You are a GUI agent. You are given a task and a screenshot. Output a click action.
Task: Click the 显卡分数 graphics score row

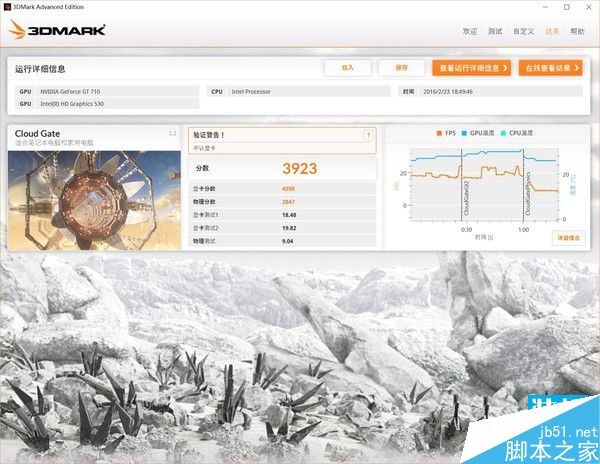pyautogui.click(x=282, y=189)
